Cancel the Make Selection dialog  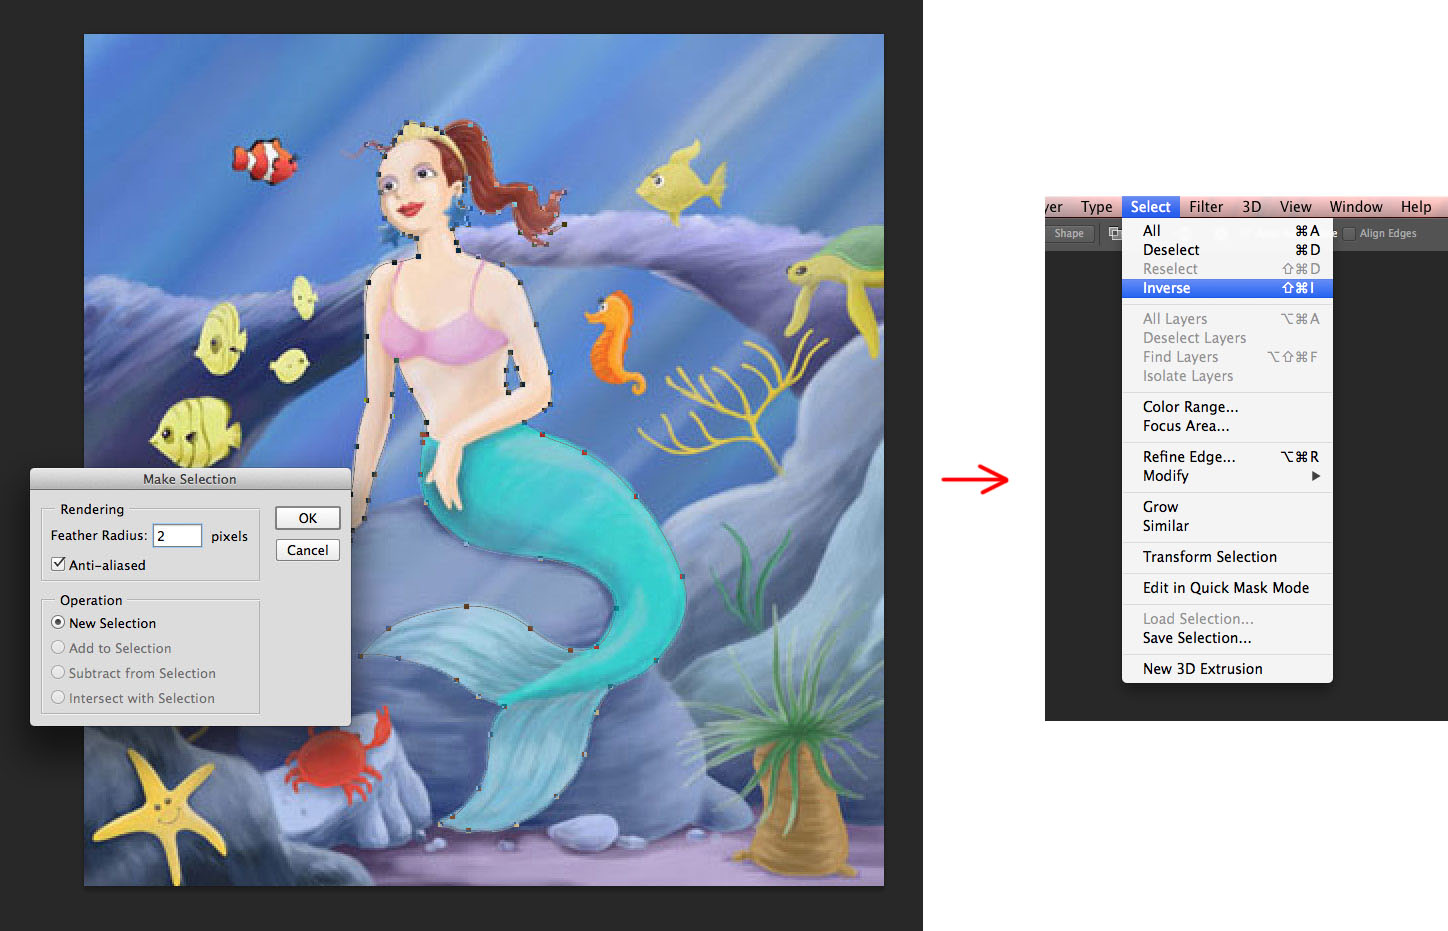tap(307, 550)
